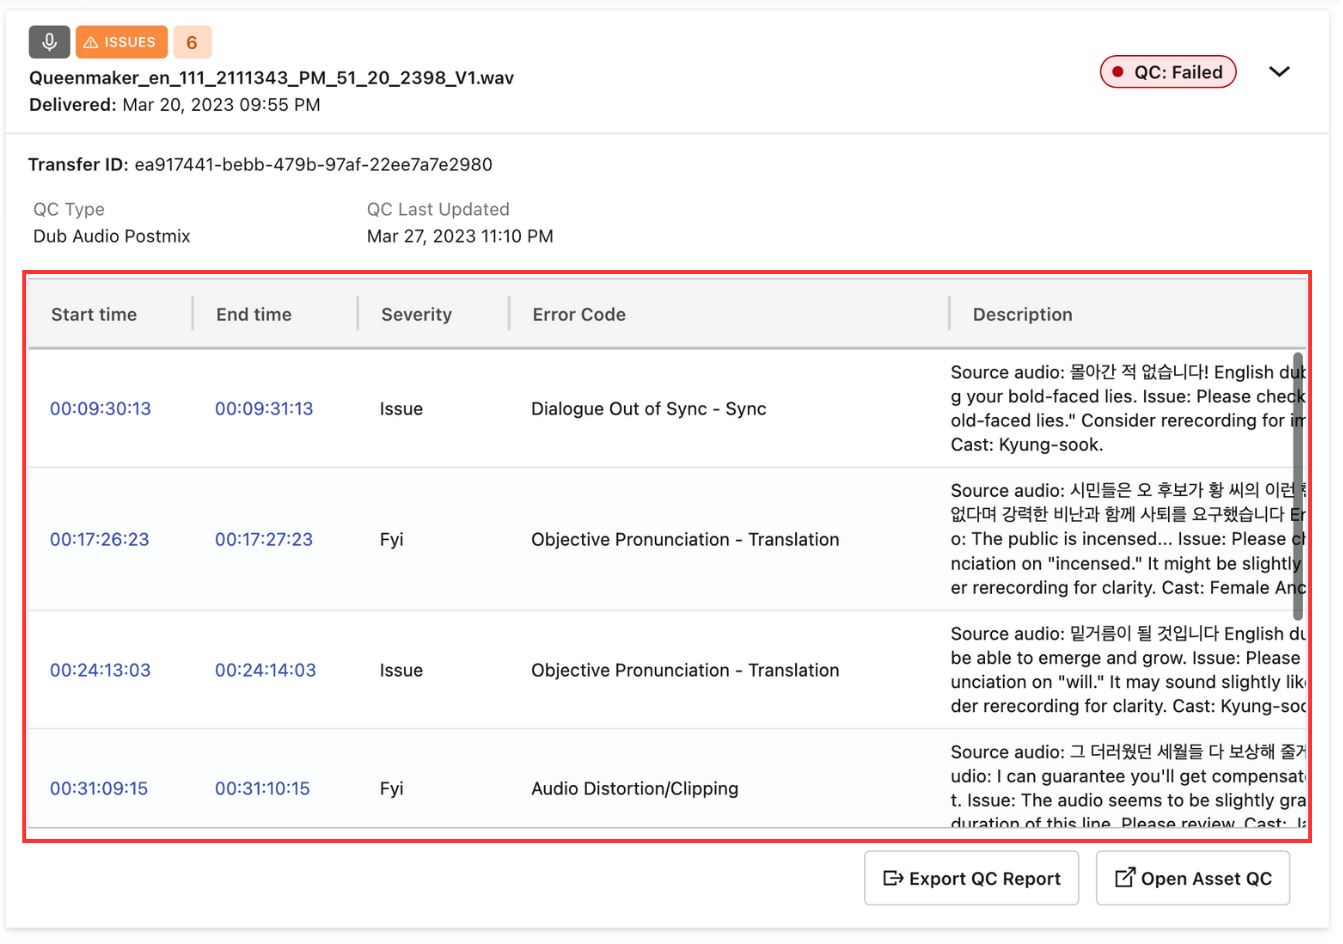Select Objective Pronunciation error in 00:24:13:03 row
Screen dimensions: 1343x944
tap(685, 670)
